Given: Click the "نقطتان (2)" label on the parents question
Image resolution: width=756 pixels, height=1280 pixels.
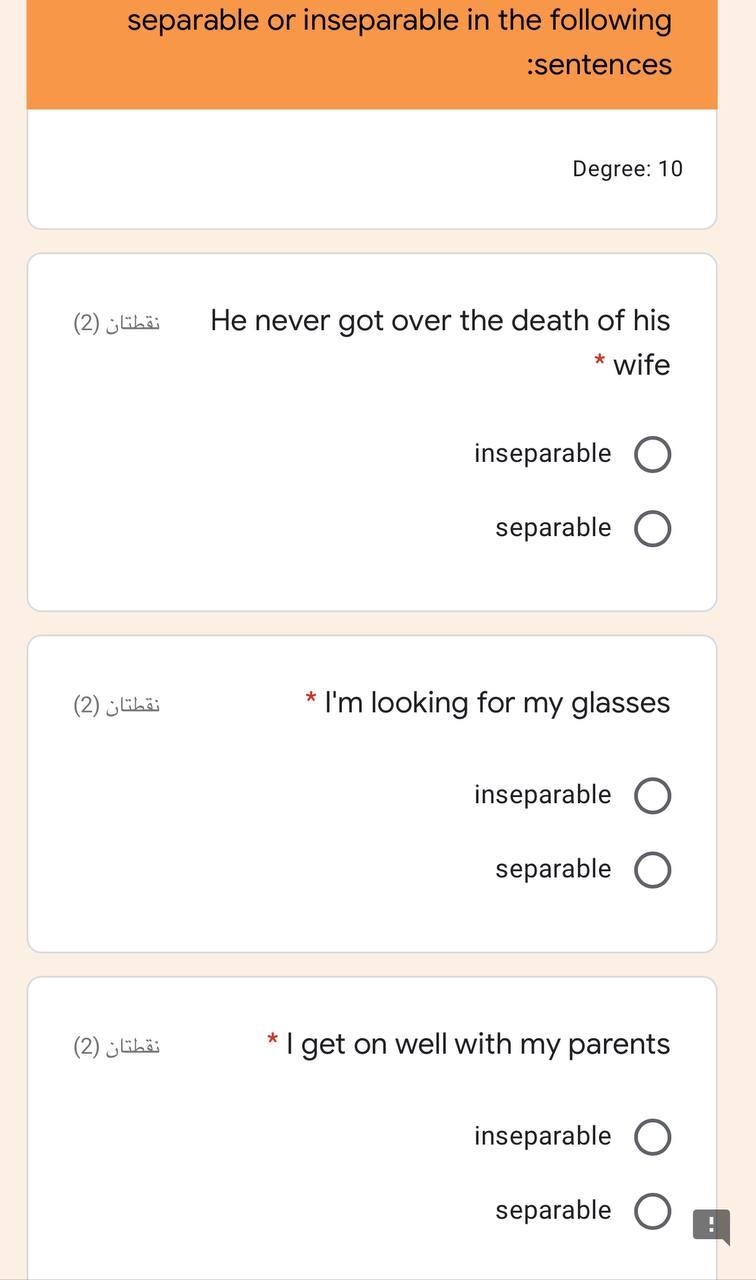Looking at the screenshot, I should 116,1045.
